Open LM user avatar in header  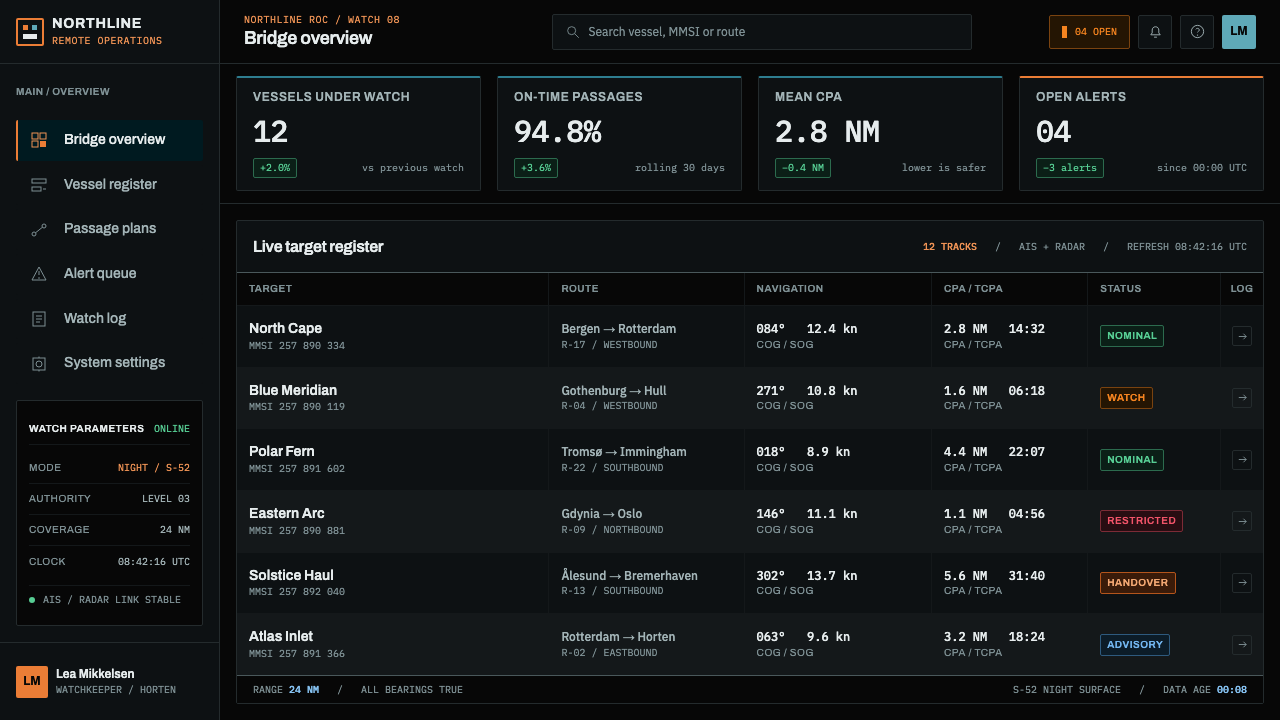click(x=1239, y=32)
